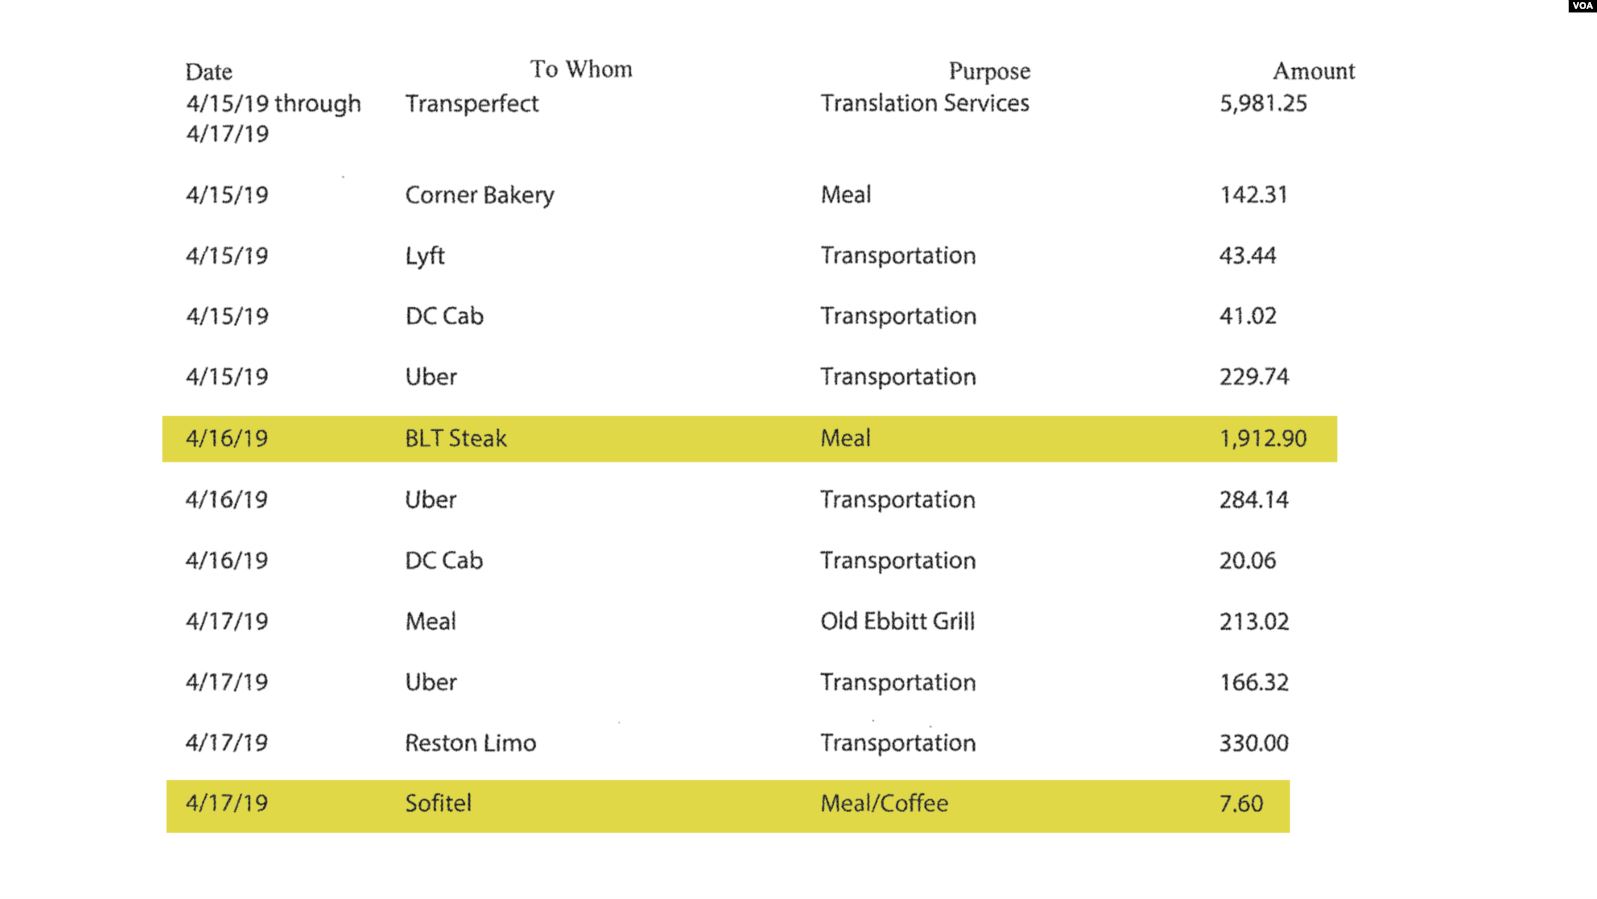Click the Old Ebbitt Grill text
The height and width of the screenshot is (899, 1597).
[897, 621]
